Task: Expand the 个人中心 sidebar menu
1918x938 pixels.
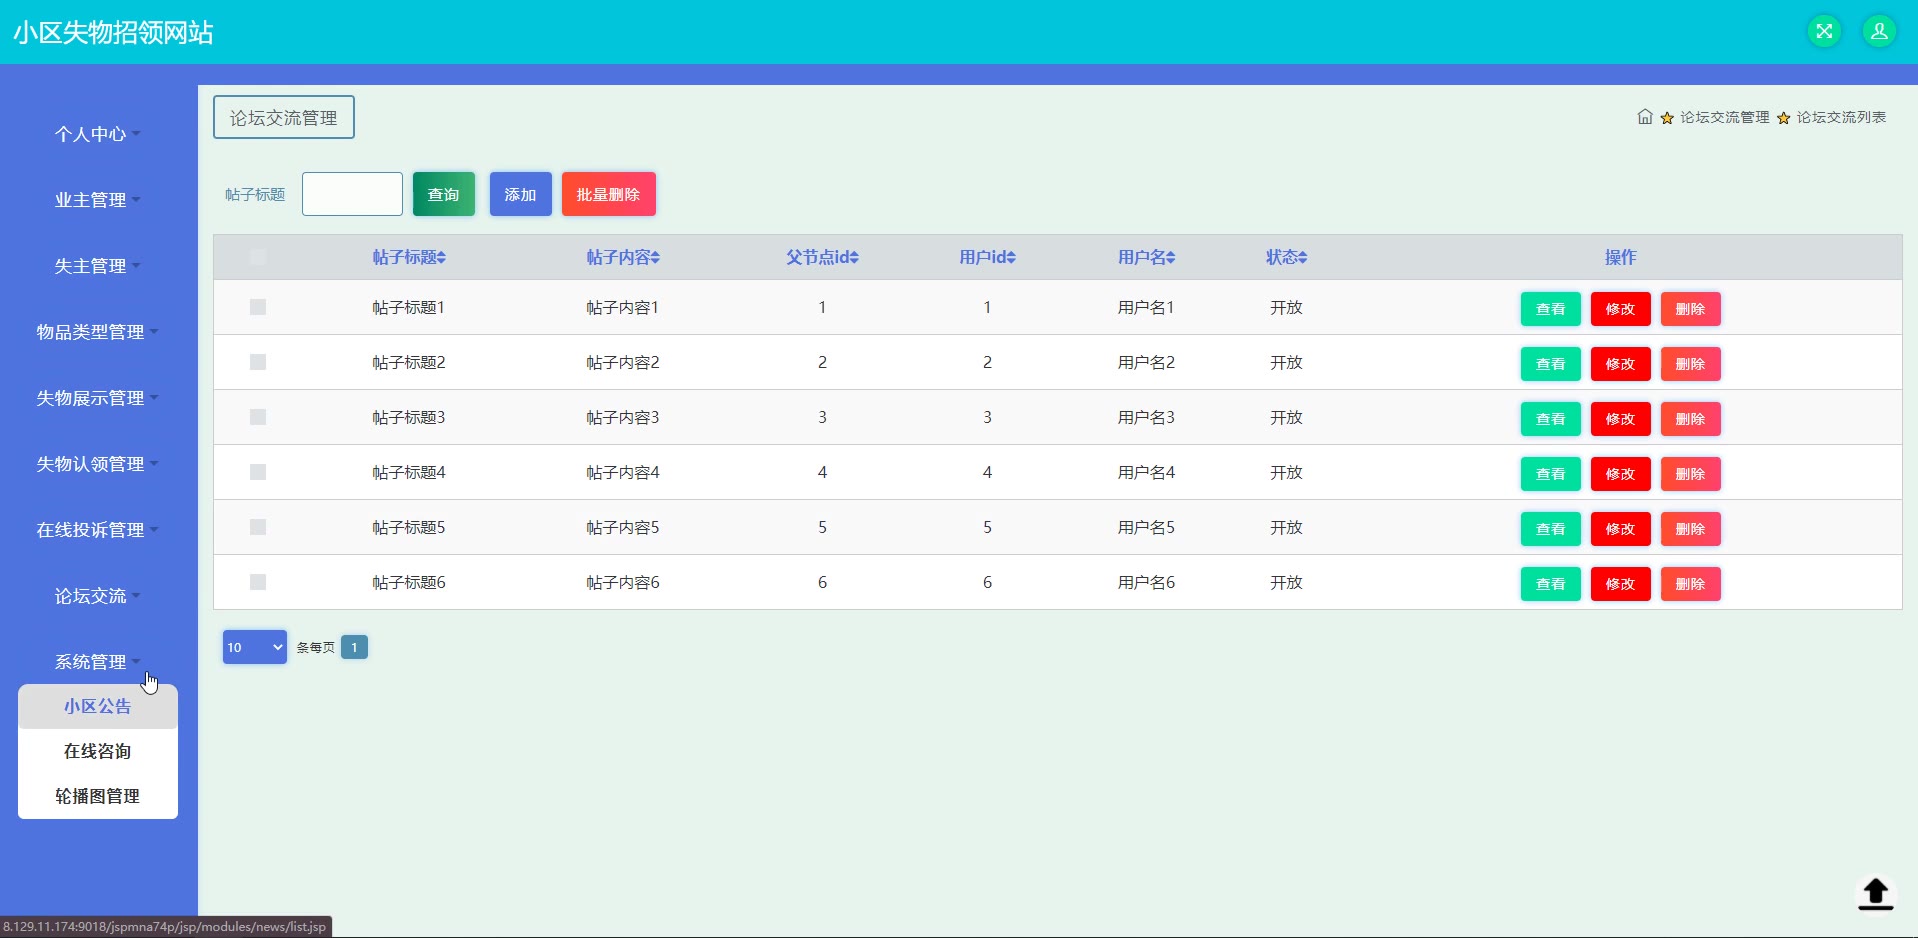Action: (x=98, y=134)
